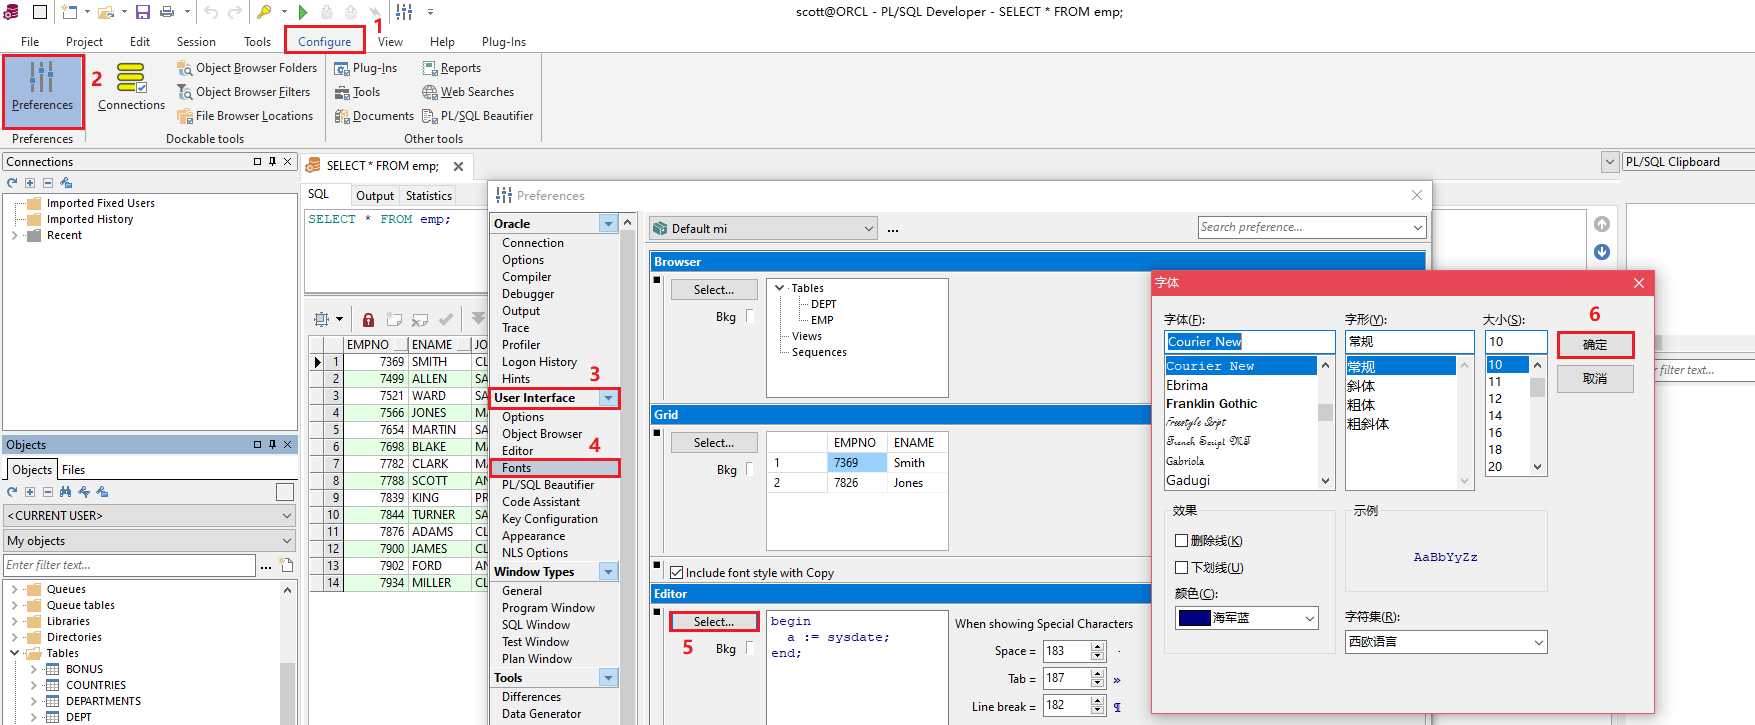Switch to the Files tab in Objects panel
This screenshot has width=1755, height=725.
(x=73, y=470)
